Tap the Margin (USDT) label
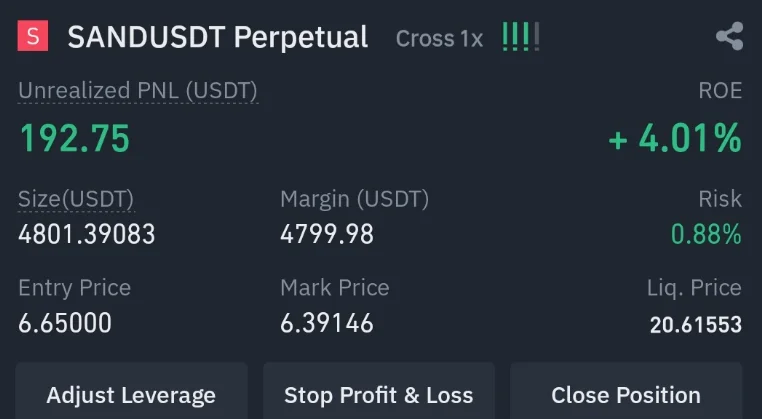762x419 pixels. tap(354, 199)
